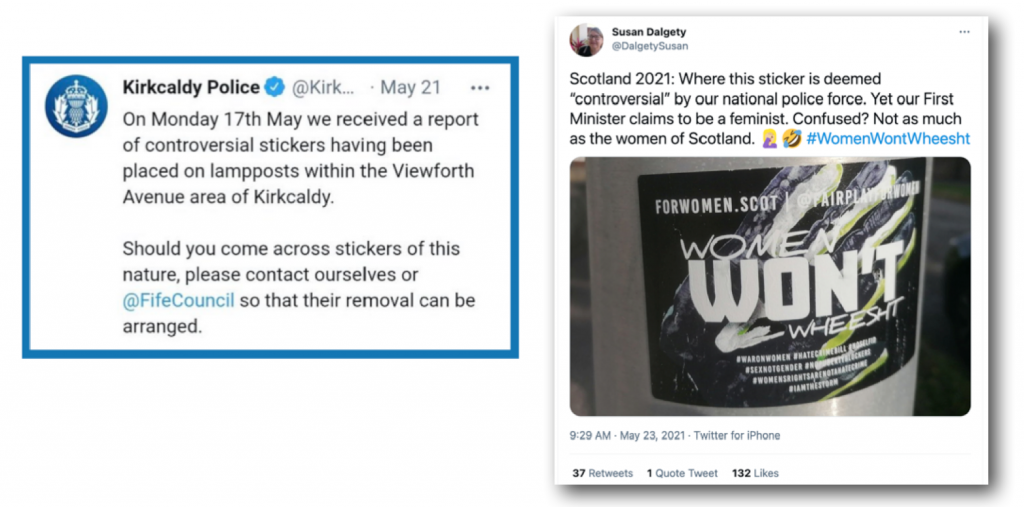The height and width of the screenshot is (507, 1024).
Task: Click the May 21 tweet date
Action: coord(410,88)
